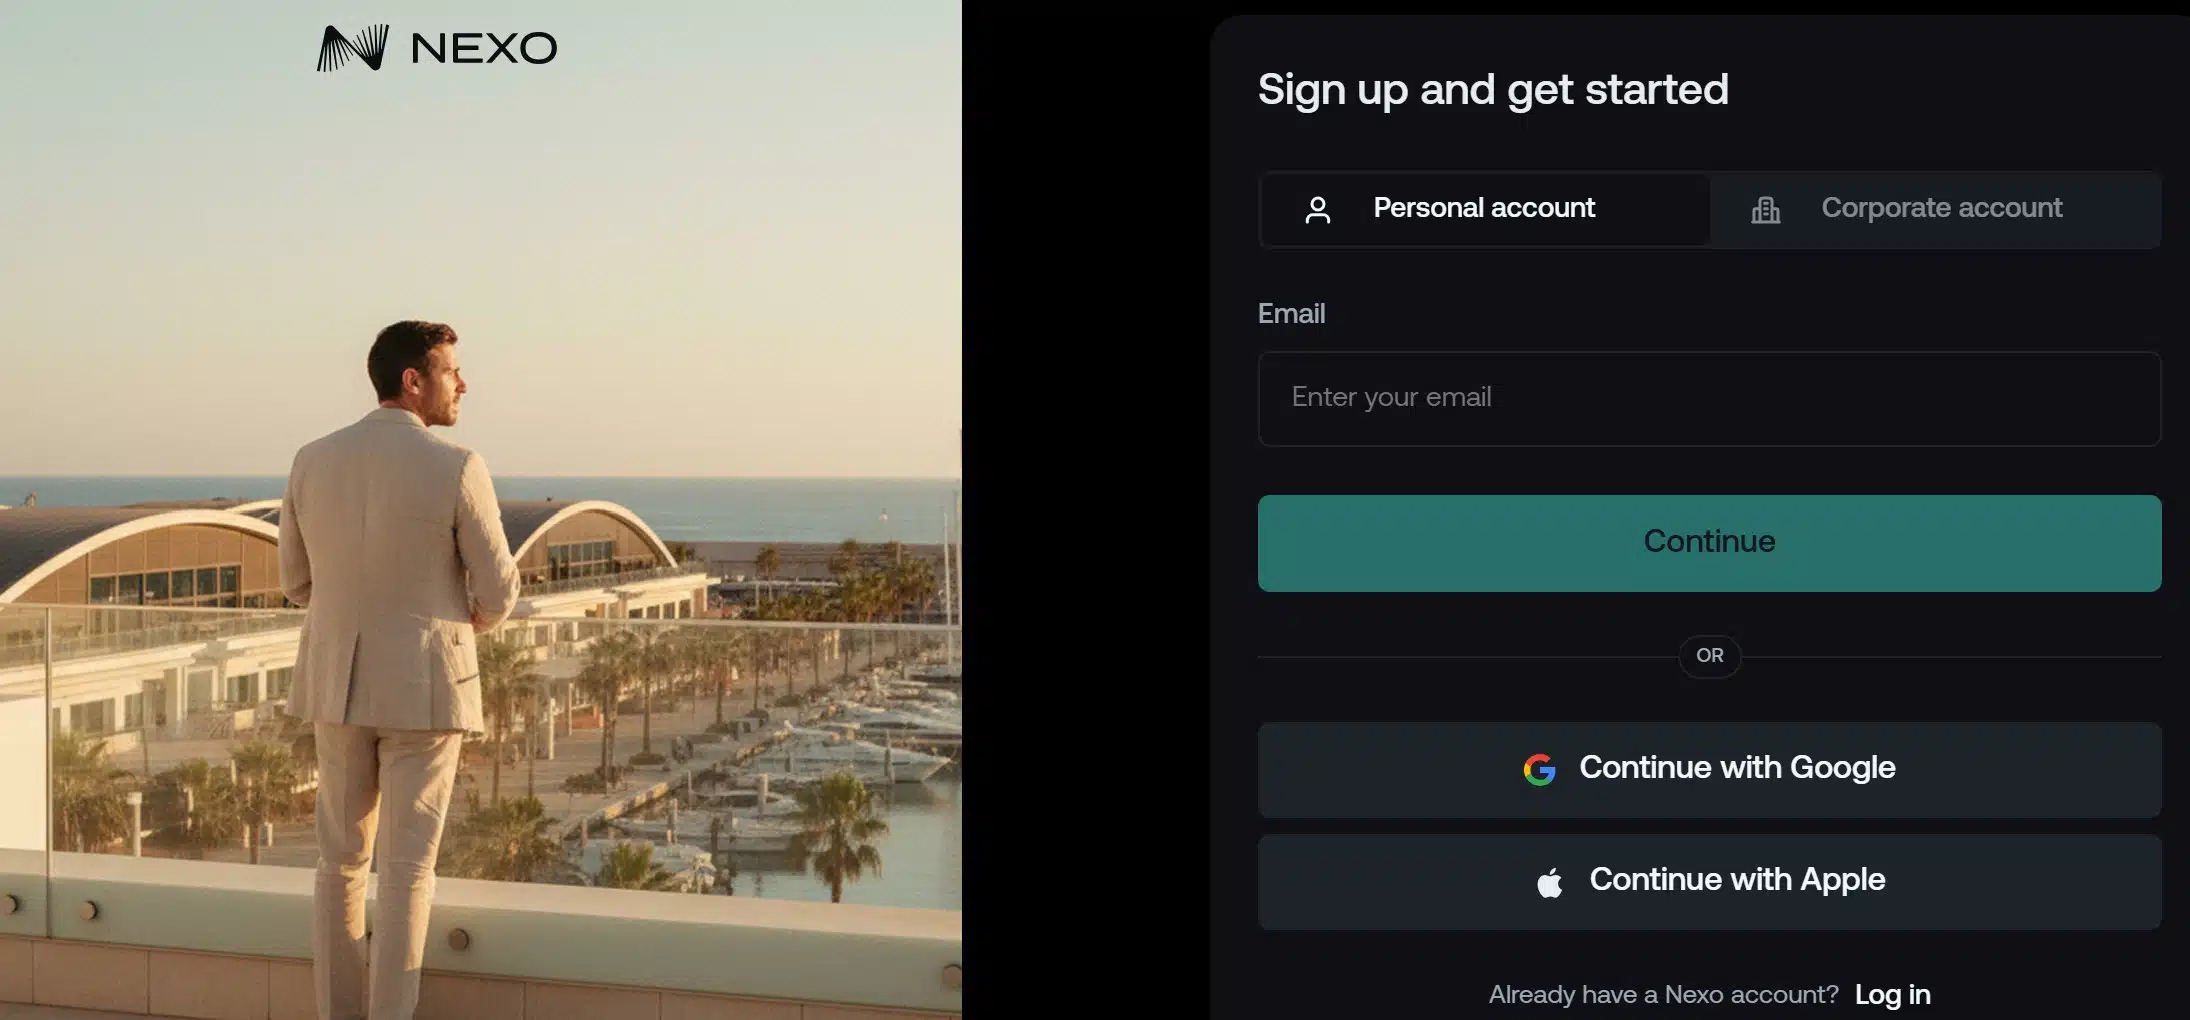Click inside the Continue with Apple row
The image size is (2190, 1020).
1708,880
